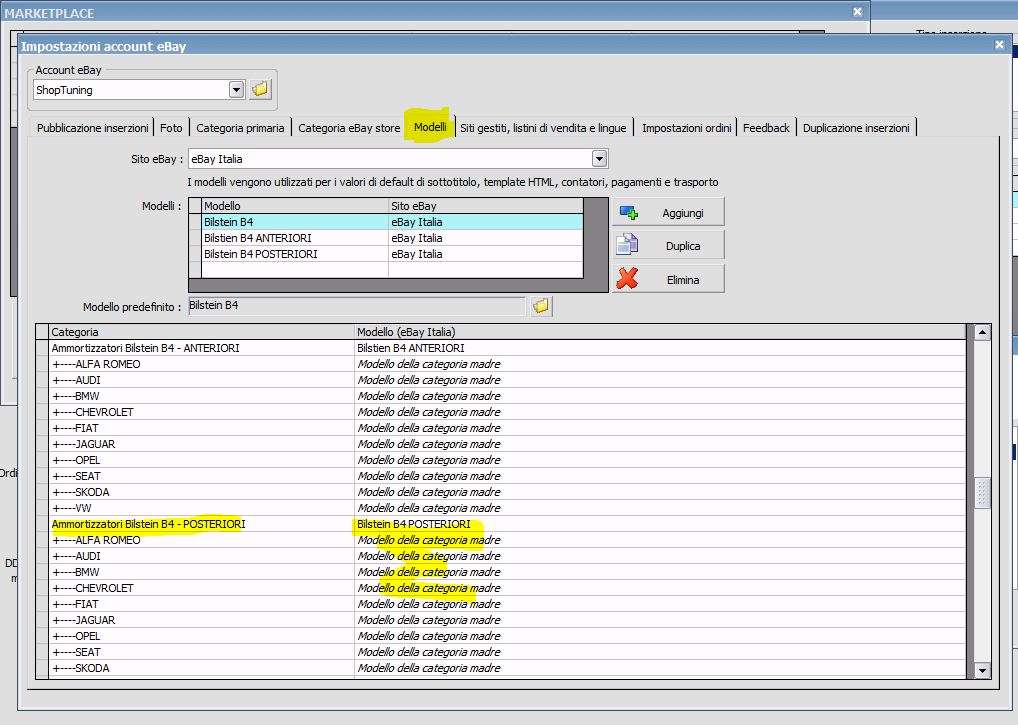1018x725 pixels.
Task: Open the Foto tab
Action: (x=171, y=128)
